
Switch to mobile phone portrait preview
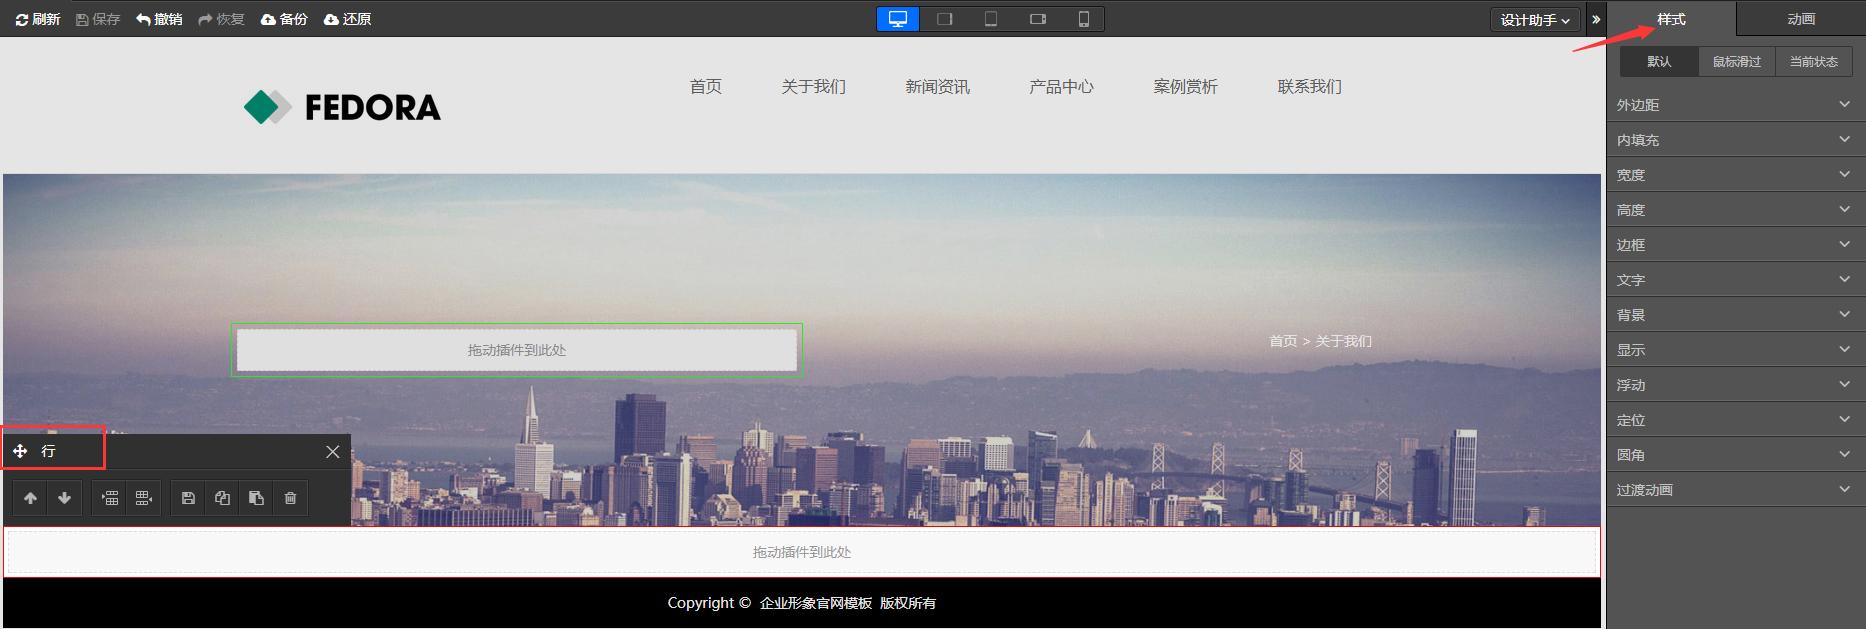[x=1083, y=19]
